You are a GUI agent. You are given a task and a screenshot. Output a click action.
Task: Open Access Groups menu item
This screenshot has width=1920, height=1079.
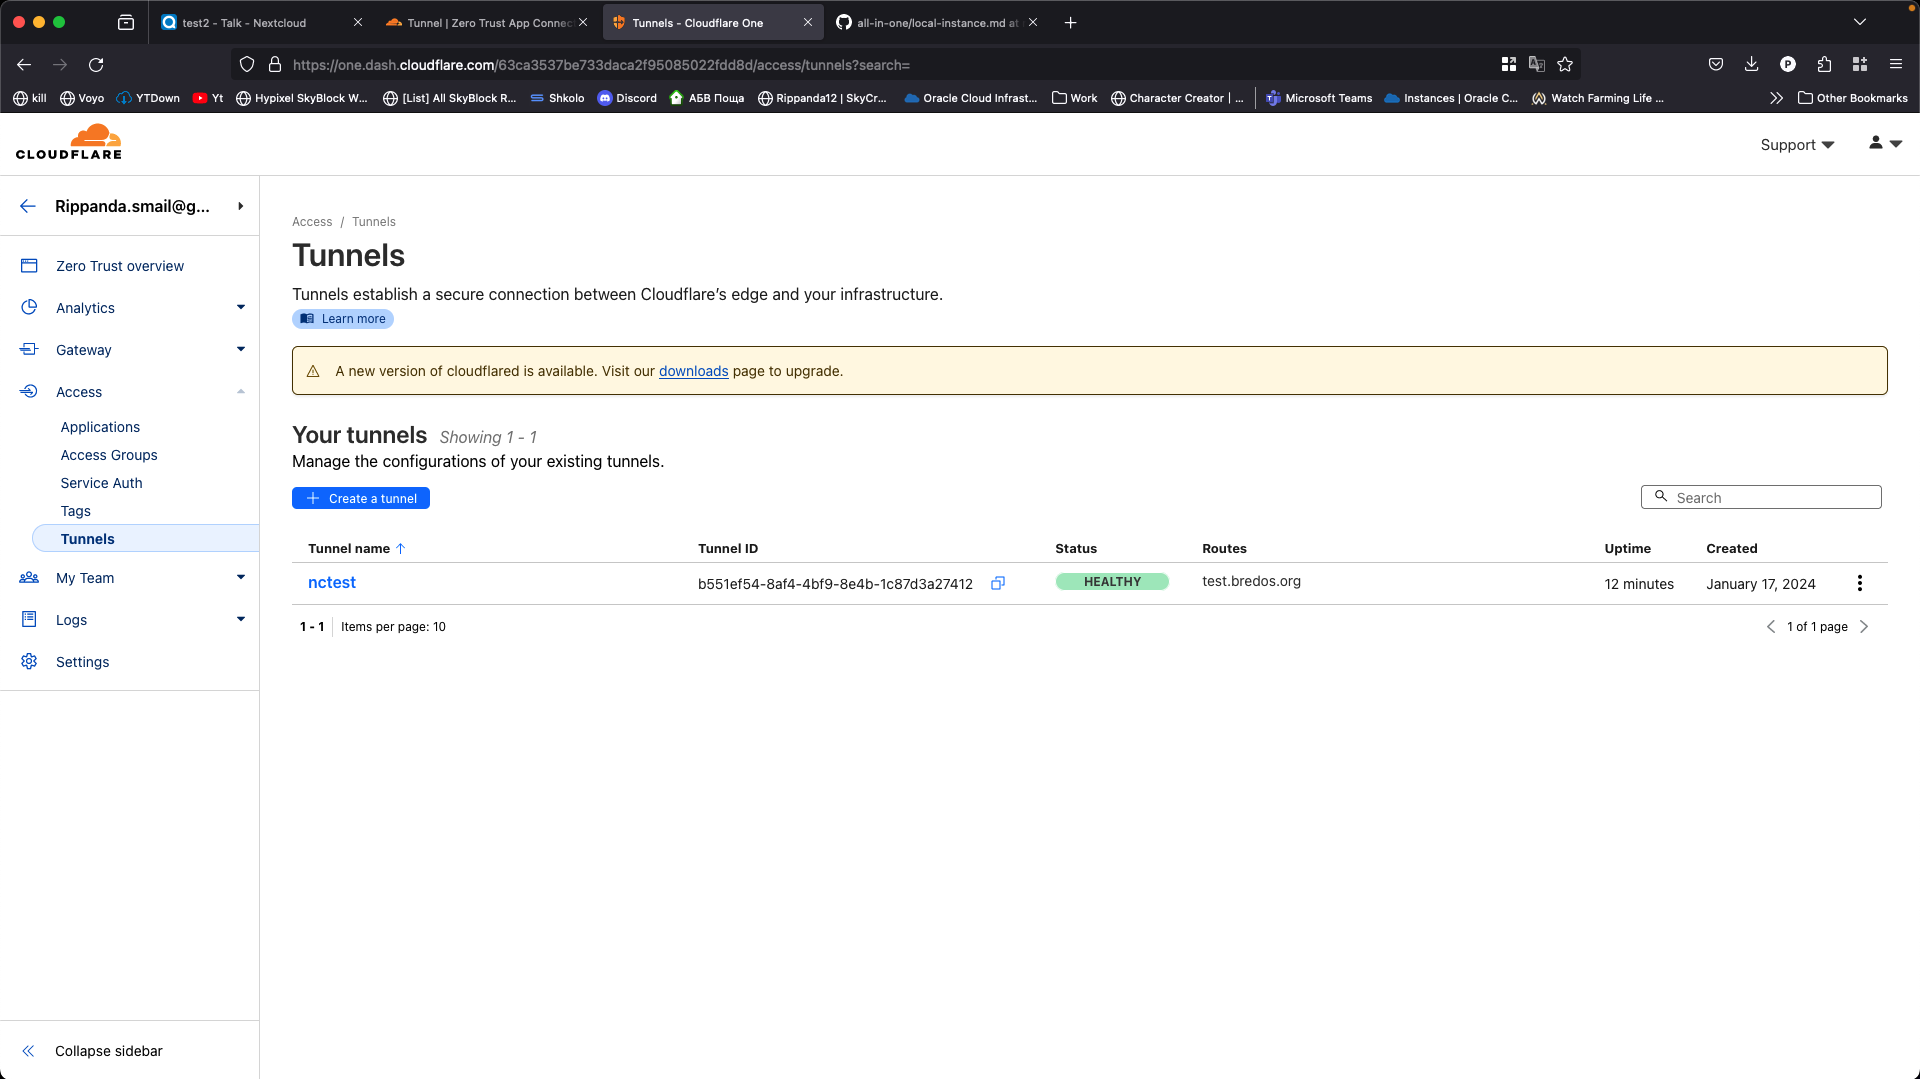(x=109, y=455)
